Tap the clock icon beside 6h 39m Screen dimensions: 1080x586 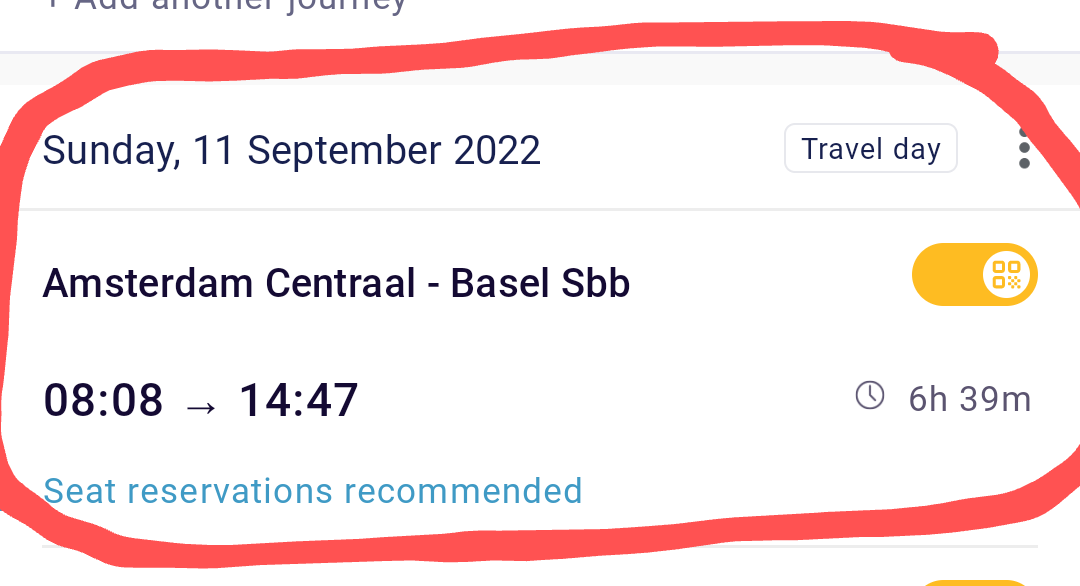(870, 396)
